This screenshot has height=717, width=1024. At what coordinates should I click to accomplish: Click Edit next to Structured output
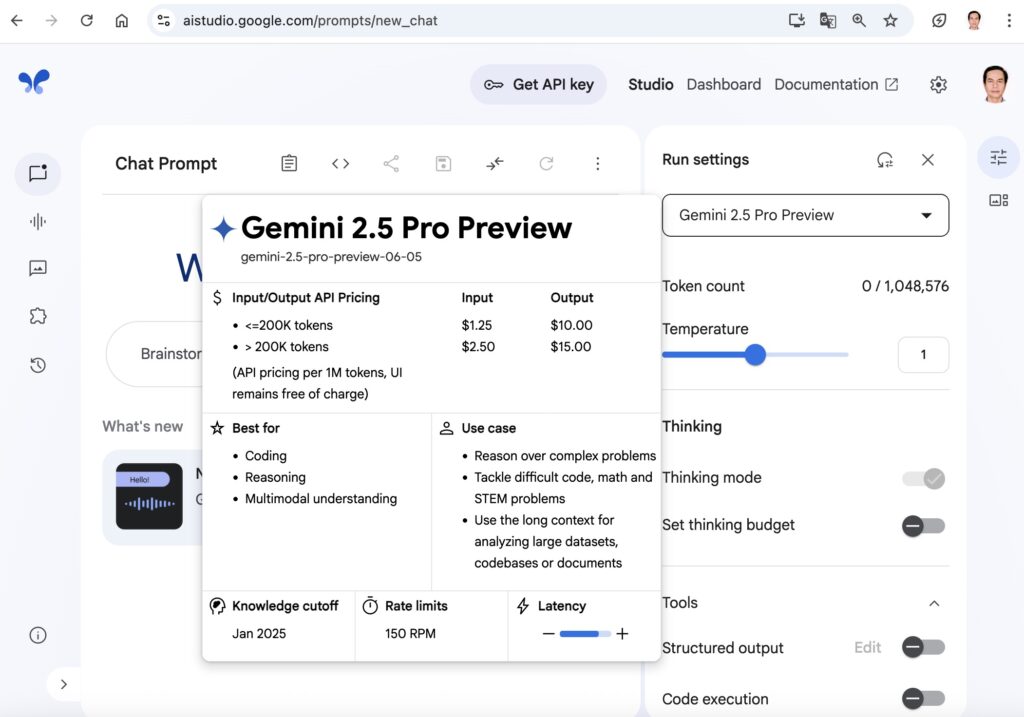pyautogui.click(x=867, y=647)
